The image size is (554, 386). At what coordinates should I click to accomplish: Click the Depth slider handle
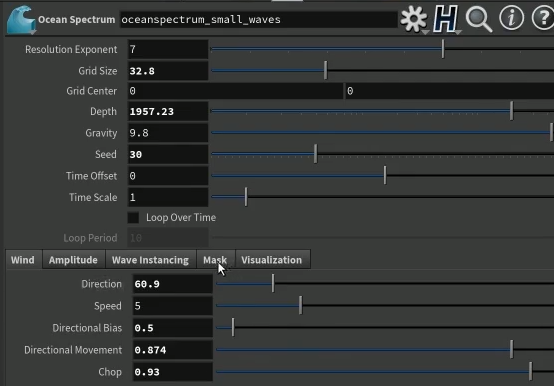(511, 111)
